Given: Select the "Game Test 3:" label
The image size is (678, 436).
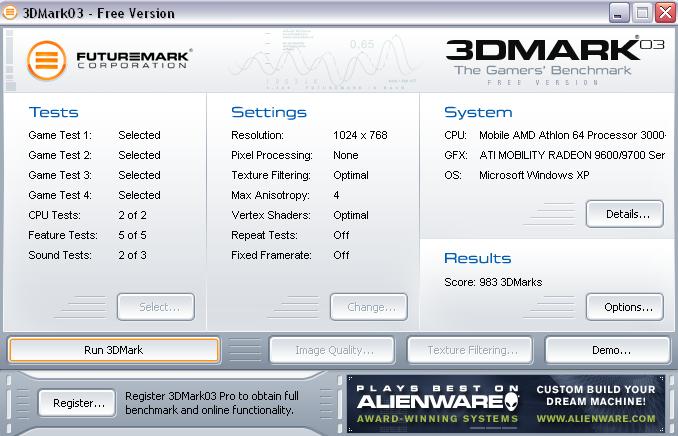Looking at the screenshot, I should [60, 175].
